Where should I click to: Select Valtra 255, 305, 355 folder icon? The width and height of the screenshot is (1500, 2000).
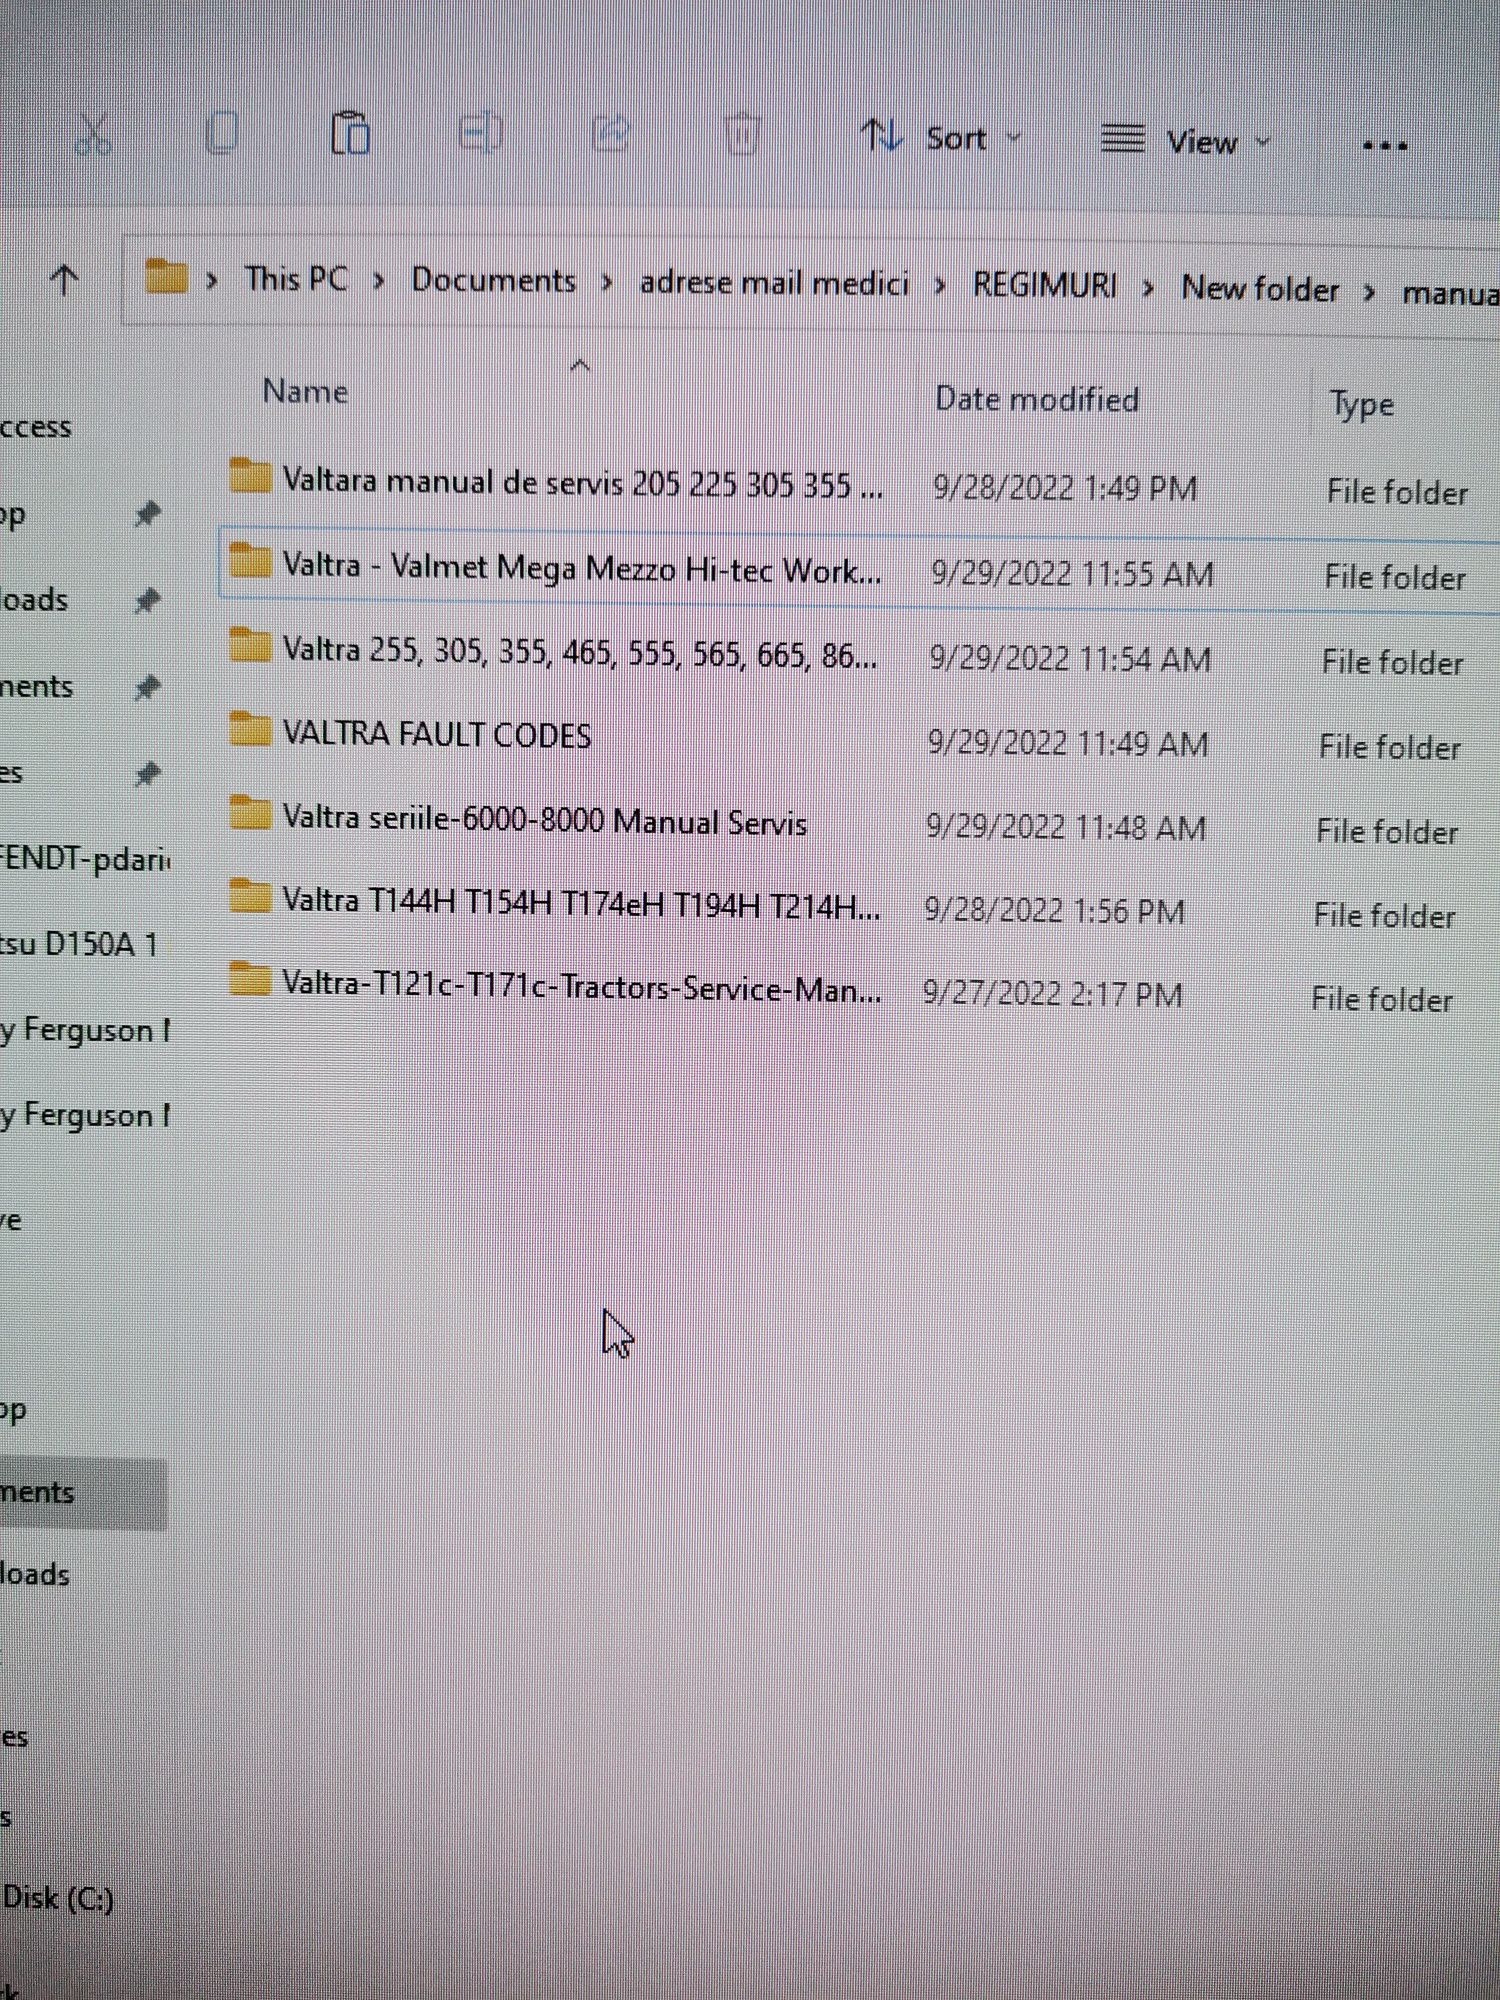(249, 645)
